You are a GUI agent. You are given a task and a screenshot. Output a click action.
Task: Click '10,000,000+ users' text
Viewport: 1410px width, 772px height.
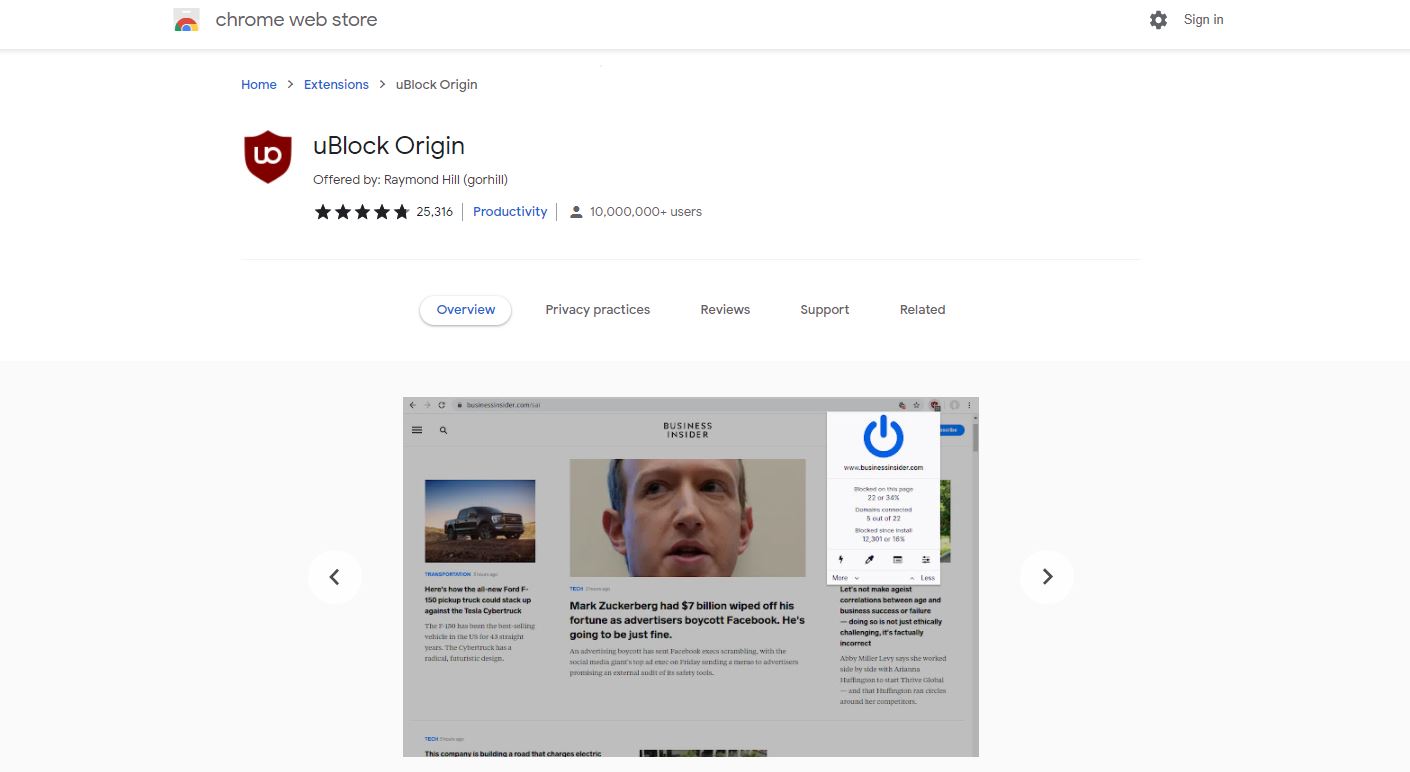click(x=646, y=212)
